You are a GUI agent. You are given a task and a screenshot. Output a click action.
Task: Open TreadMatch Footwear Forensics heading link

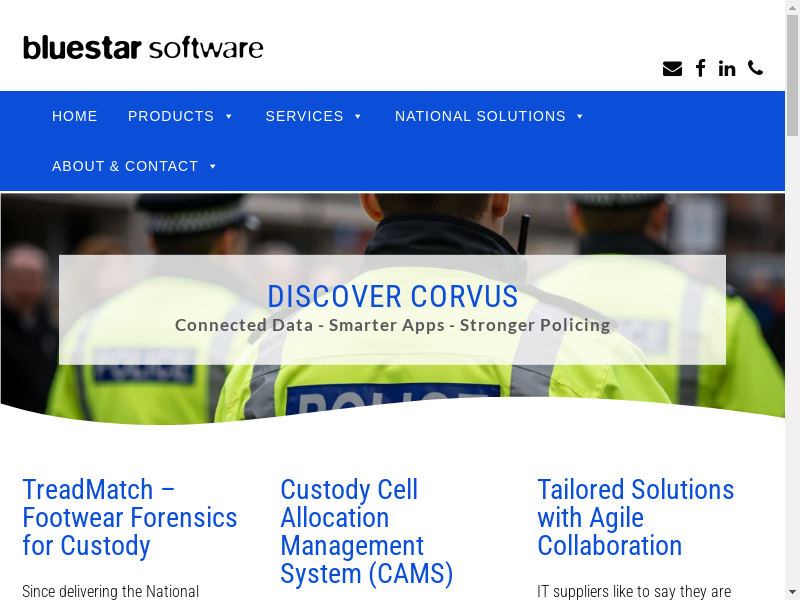[x=130, y=518]
